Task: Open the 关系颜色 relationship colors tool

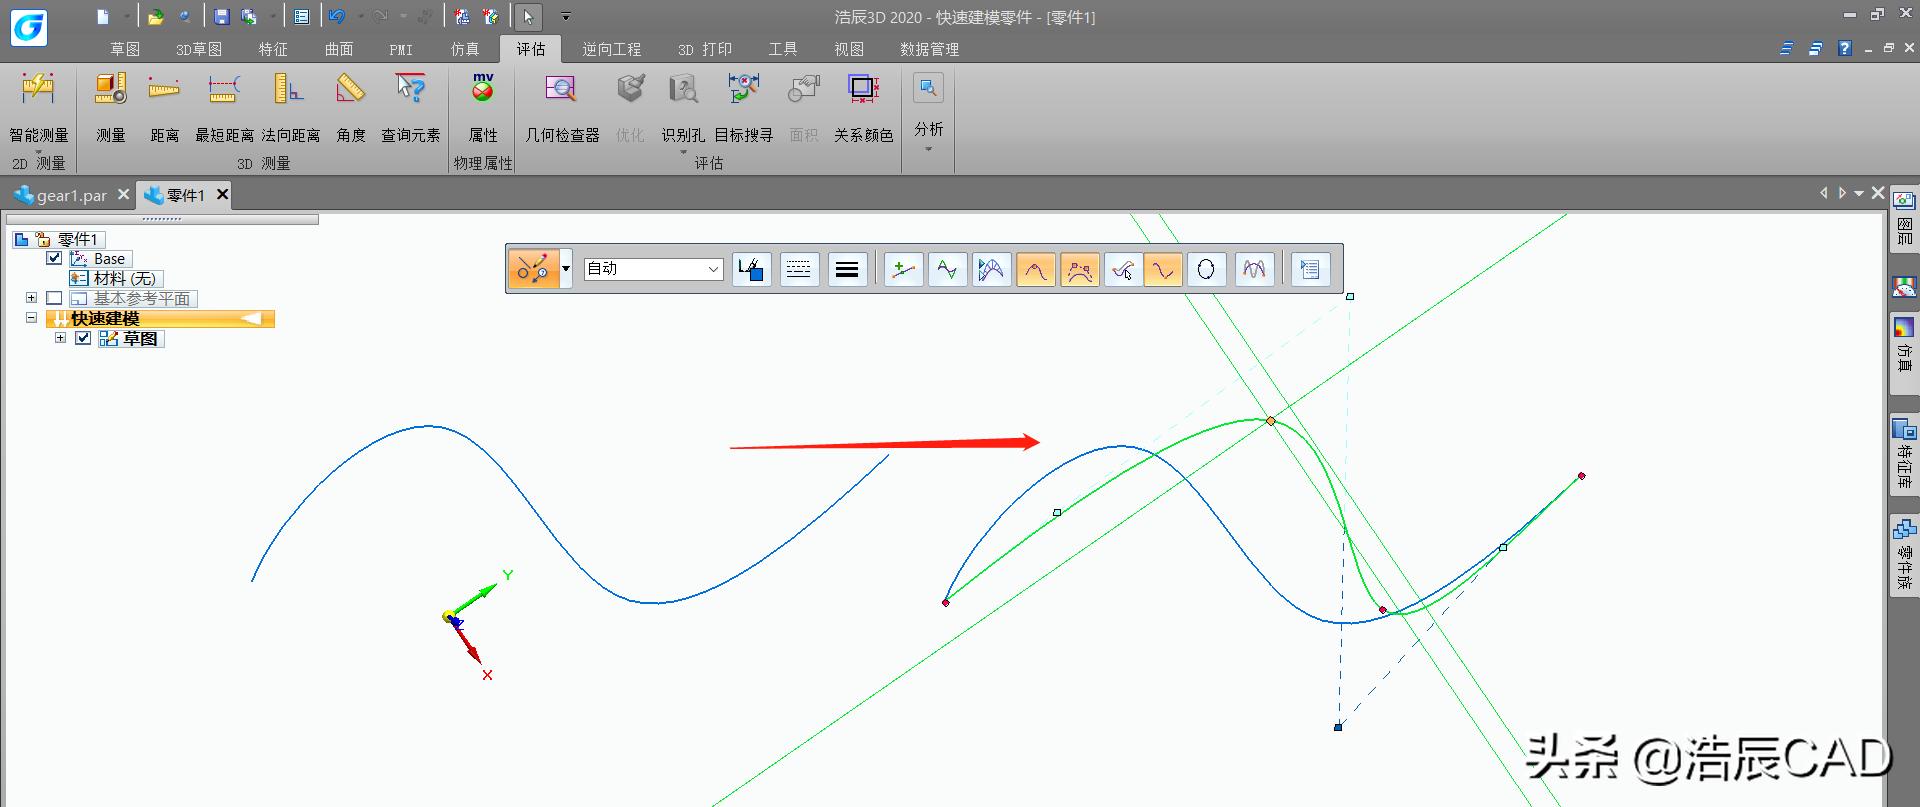Action: (x=863, y=108)
